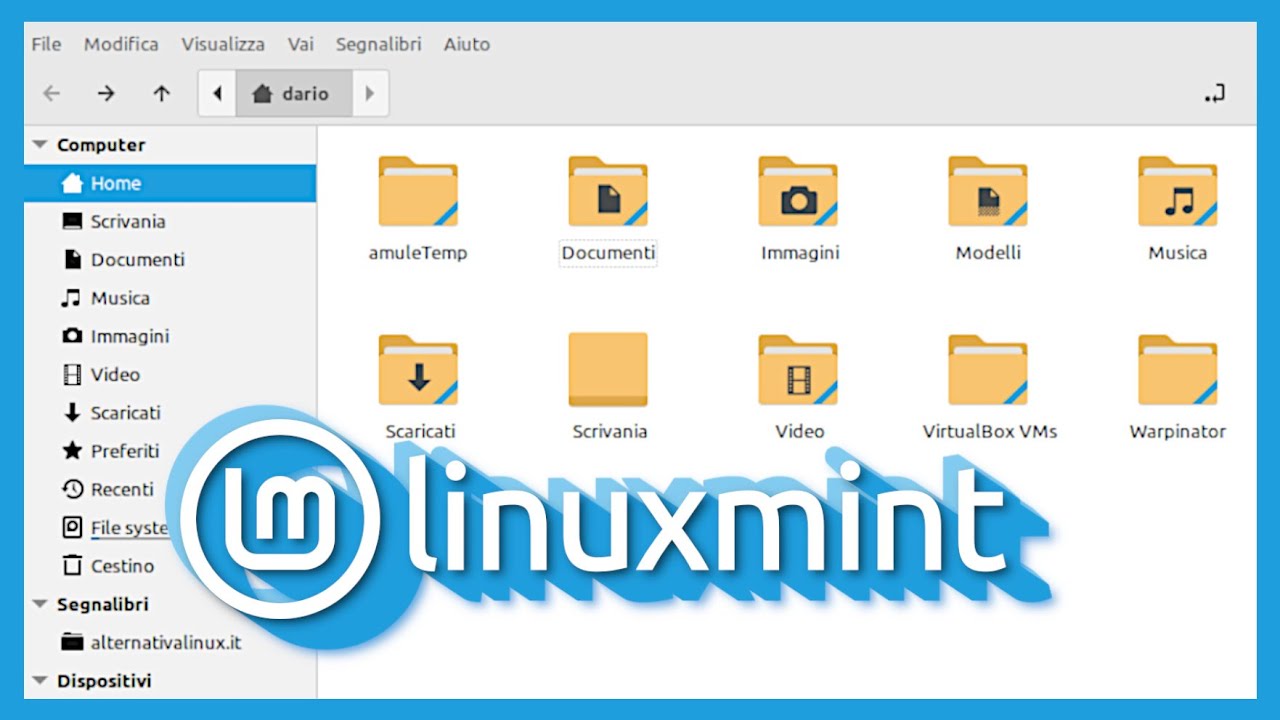
Task: Open the File menu
Action: [x=46, y=44]
